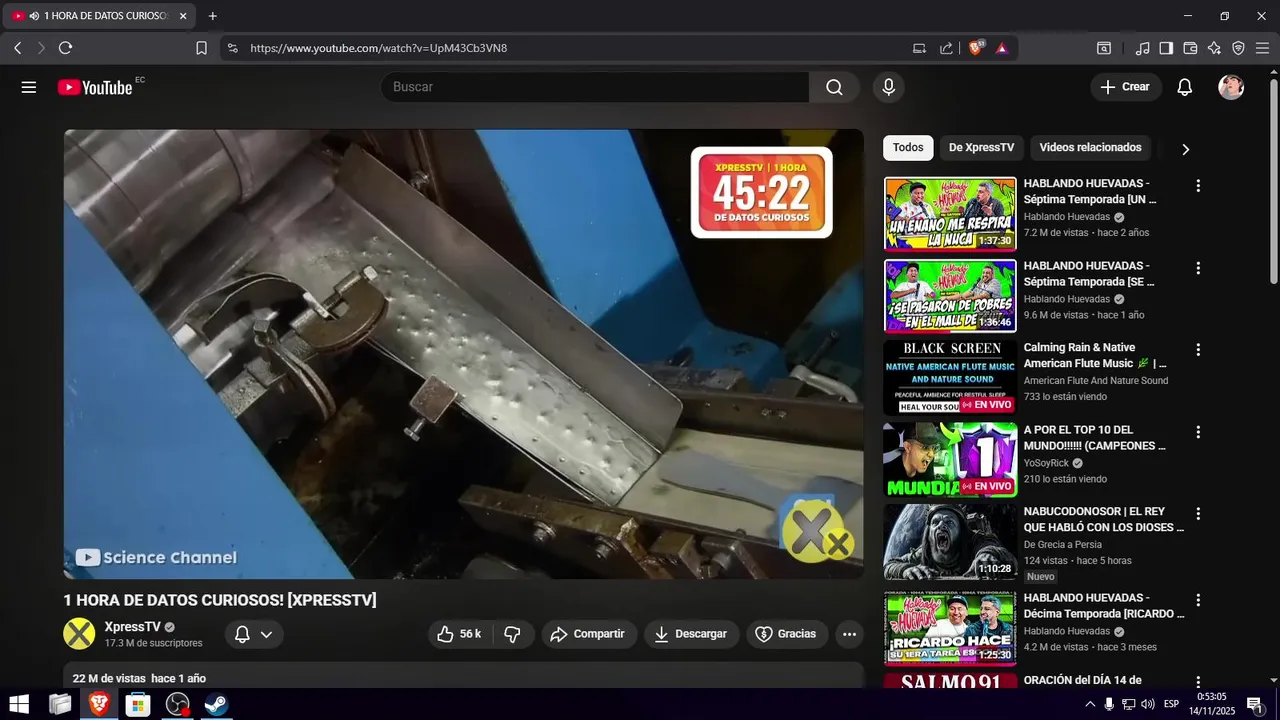
Task: Open options for Décima Temporada video
Action: (x=1198, y=600)
